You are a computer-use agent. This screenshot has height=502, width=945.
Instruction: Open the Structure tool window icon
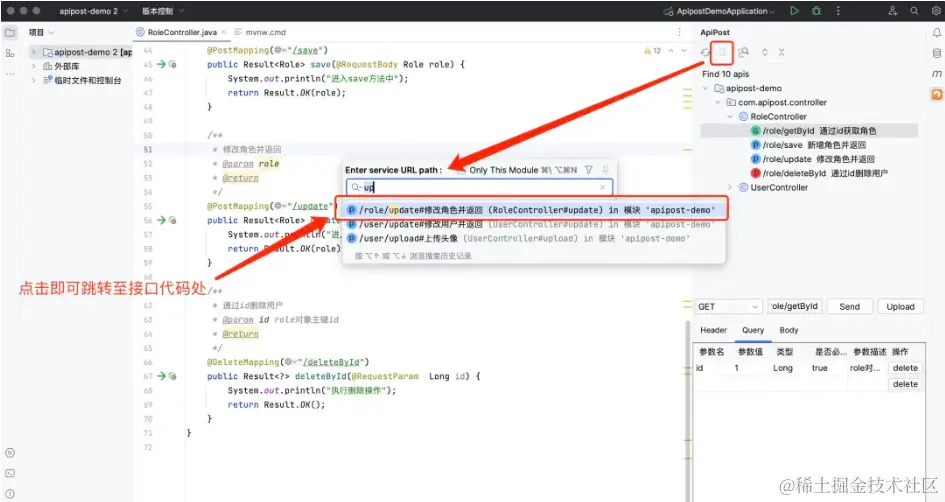[10, 53]
